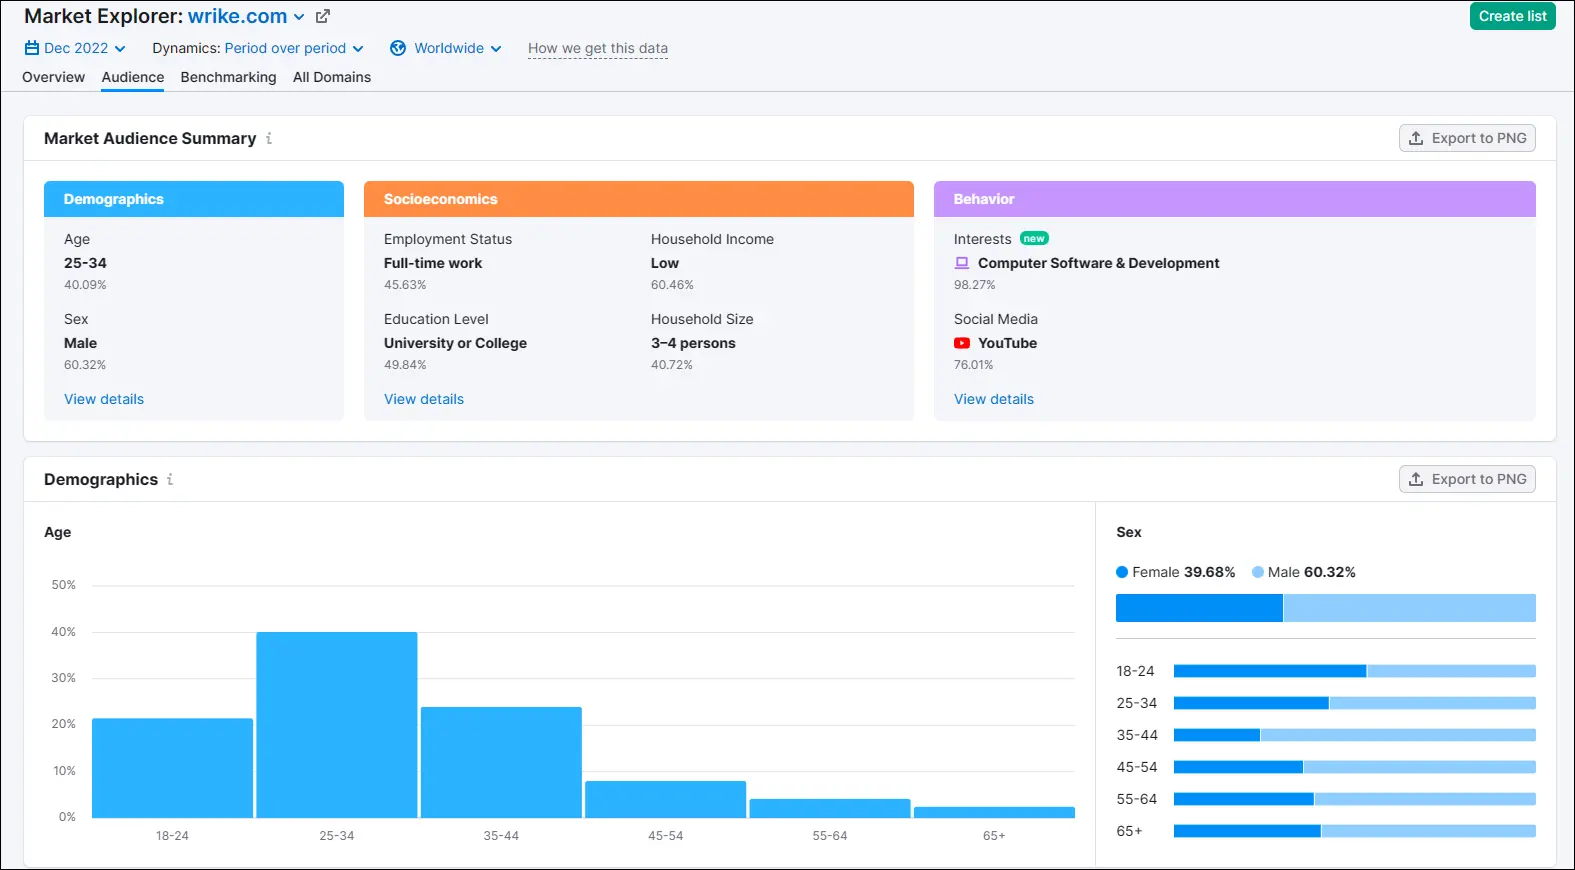Show info tooltip for Market Audience Summary
The height and width of the screenshot is (870, 1575).
[269, 139]
